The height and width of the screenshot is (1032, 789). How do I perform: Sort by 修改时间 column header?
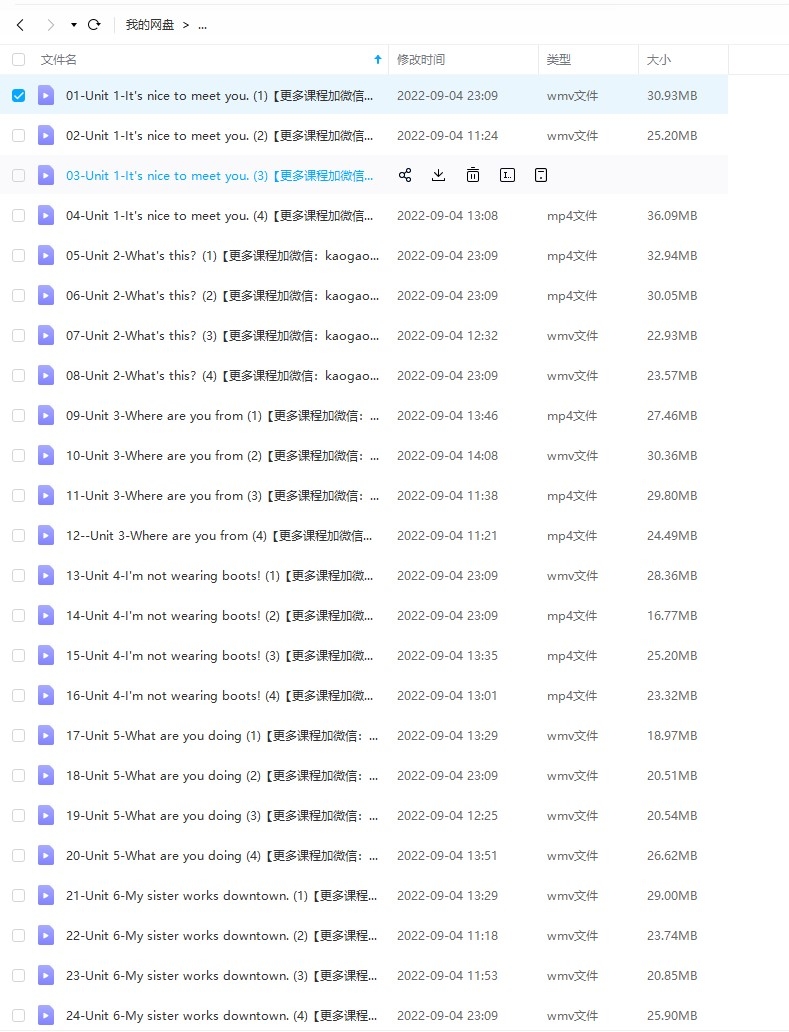[421, 60]
